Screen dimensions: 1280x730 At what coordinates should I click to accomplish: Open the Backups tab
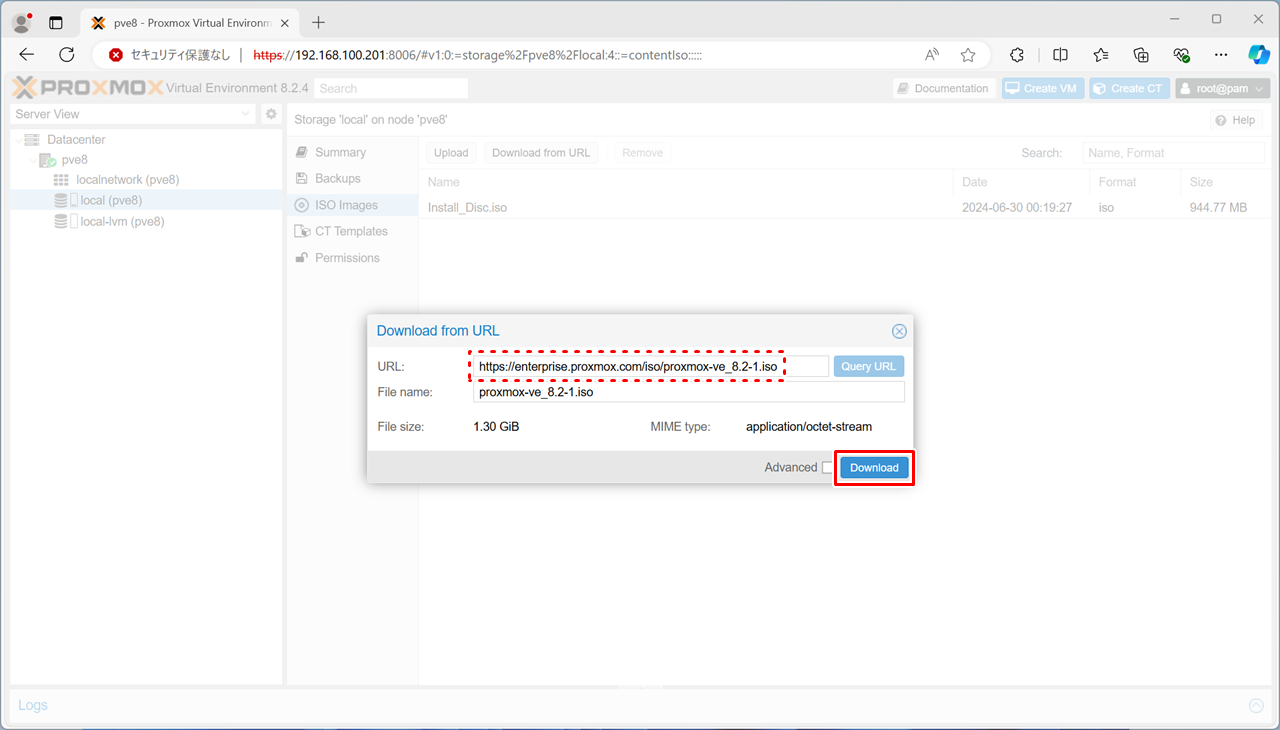pyautogui.click(x=337, y=179)
